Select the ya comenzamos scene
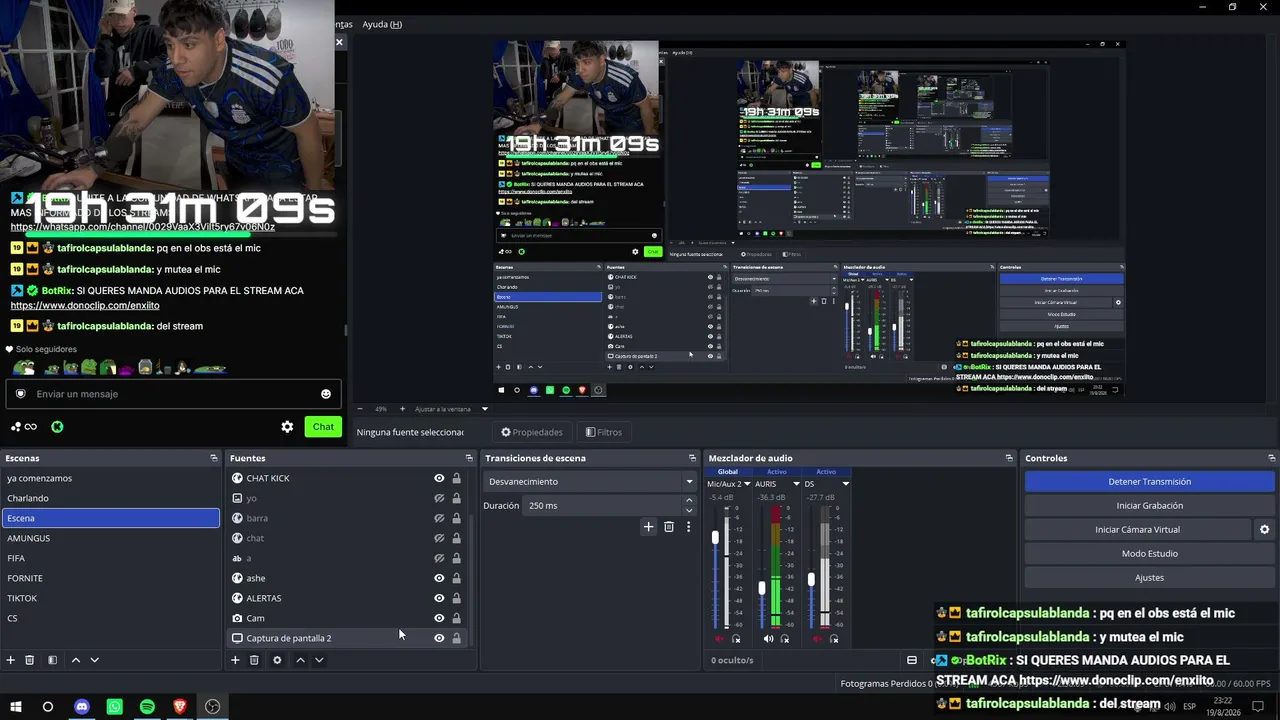 point(111,478)
